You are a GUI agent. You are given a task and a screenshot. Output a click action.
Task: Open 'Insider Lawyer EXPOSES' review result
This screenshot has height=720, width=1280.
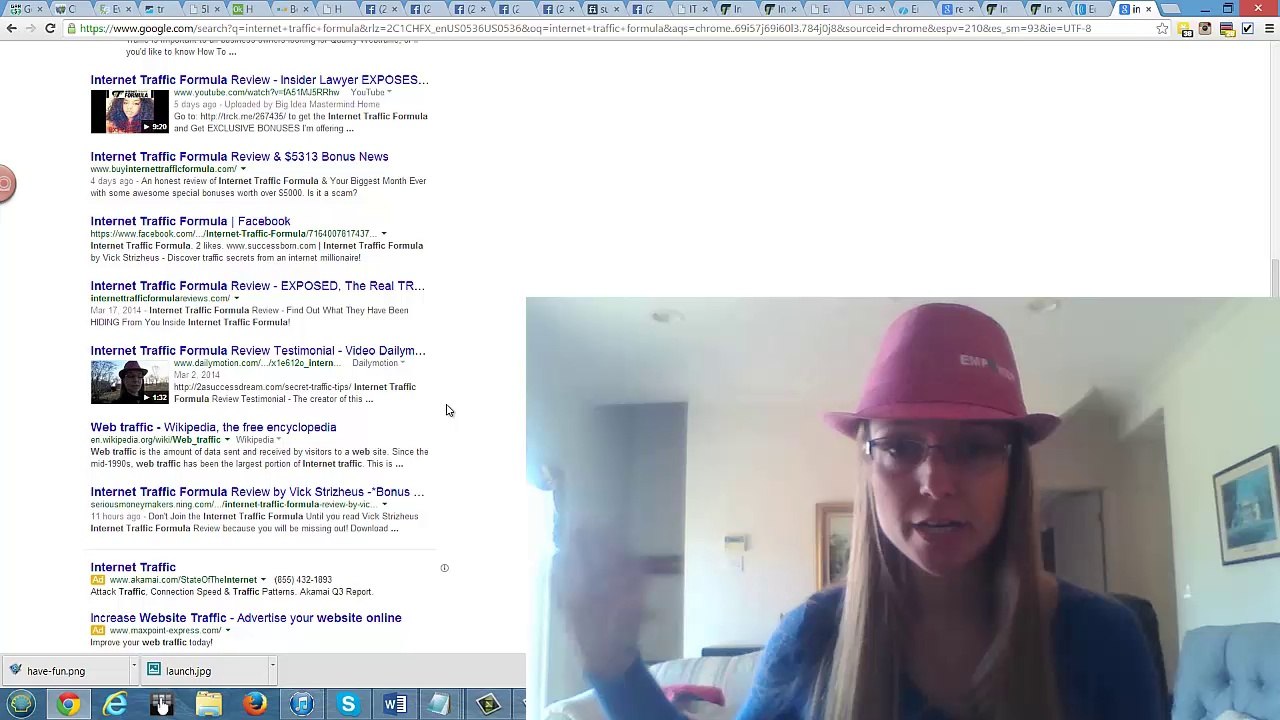coord(260,80)
